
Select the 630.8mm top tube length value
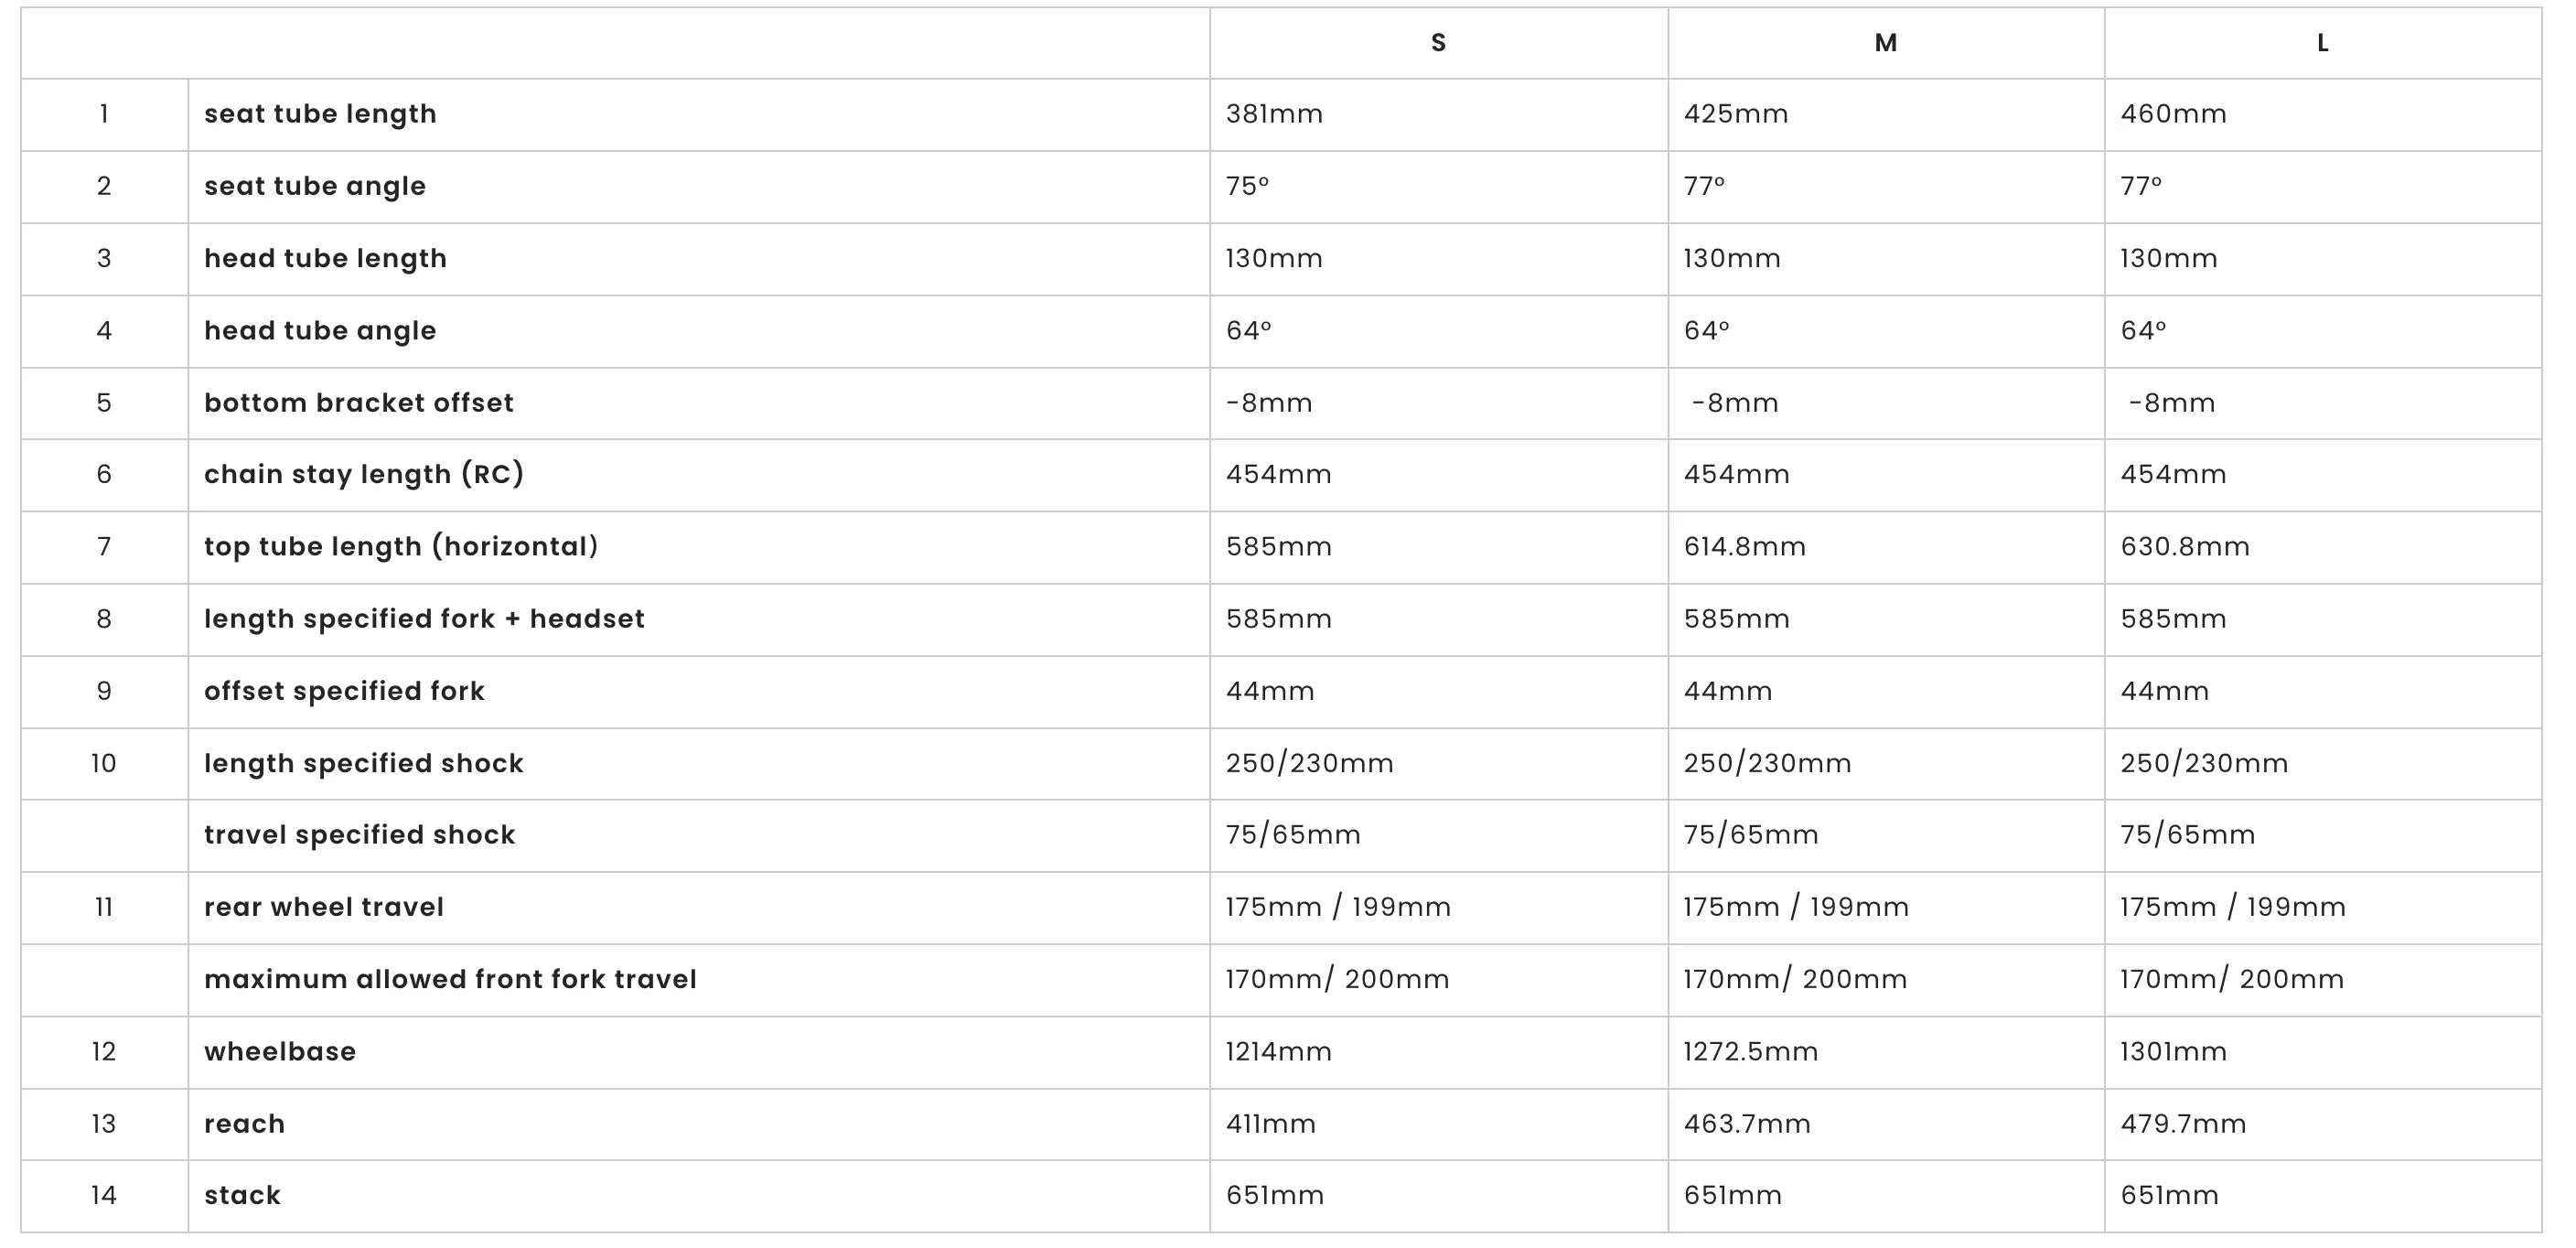click(2185, 547)
